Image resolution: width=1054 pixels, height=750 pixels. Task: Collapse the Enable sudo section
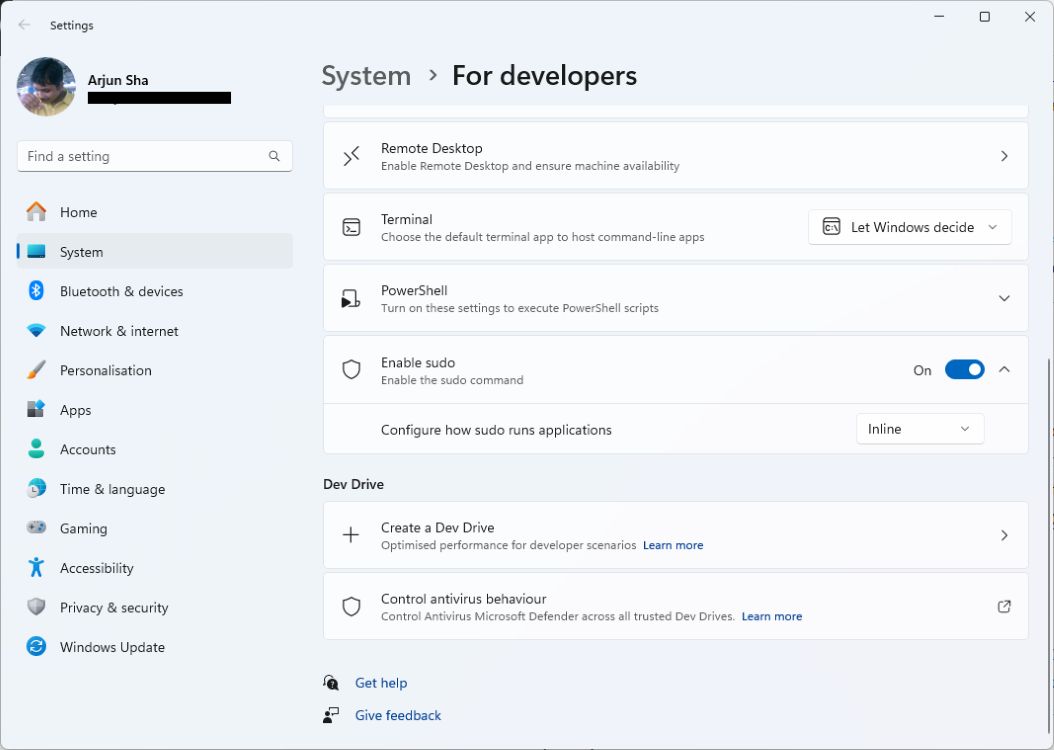(1004, 369)
